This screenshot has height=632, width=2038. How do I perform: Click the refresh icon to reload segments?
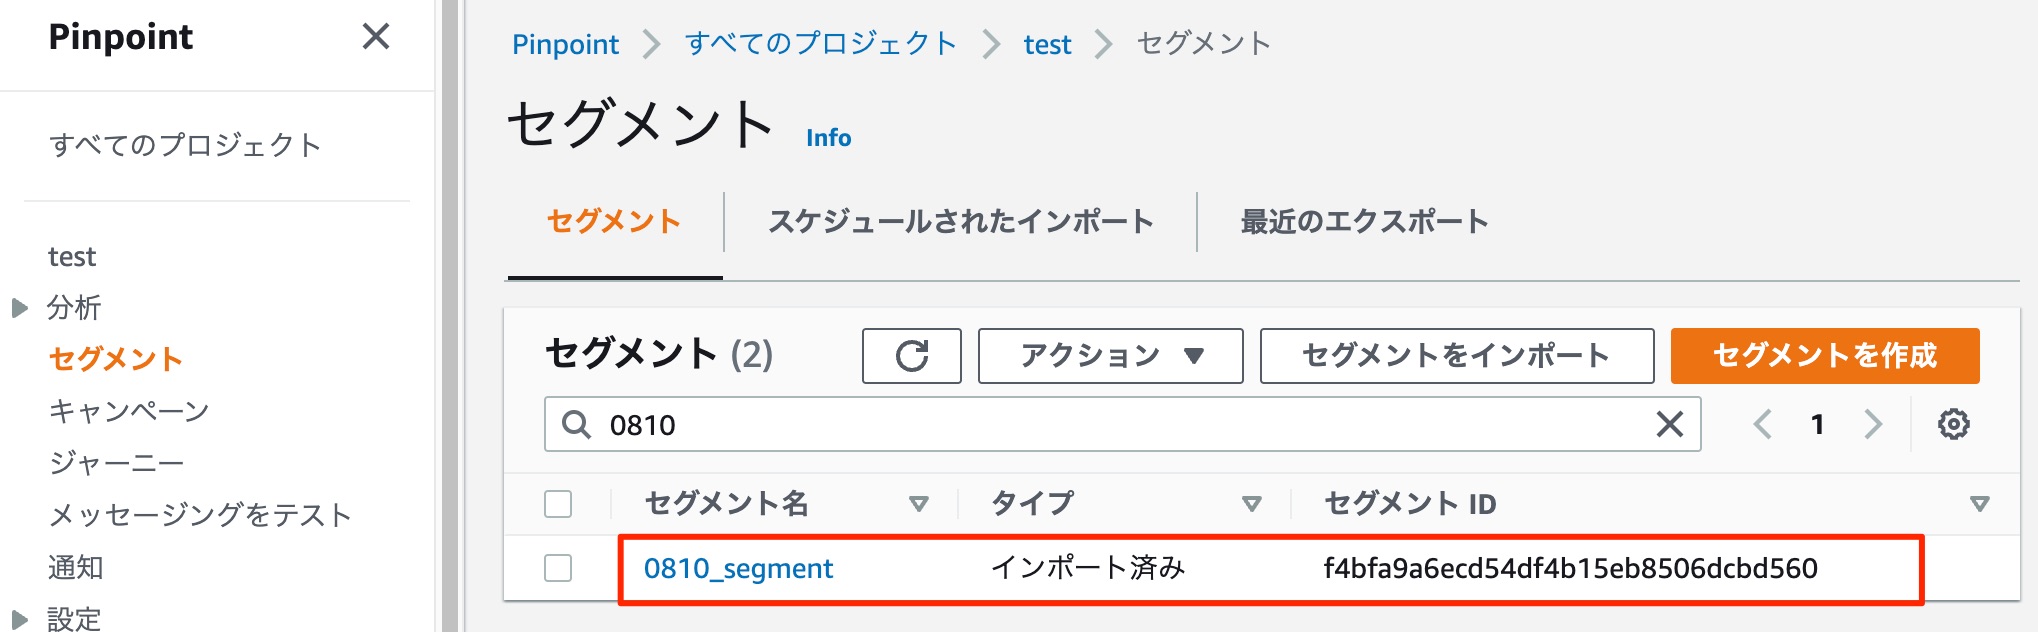(910, 356)
